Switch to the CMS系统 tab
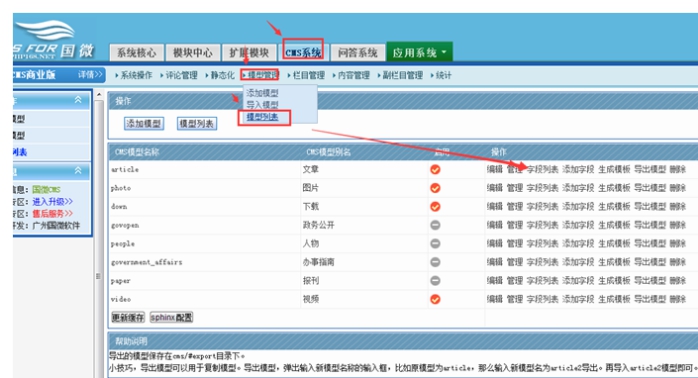This screenshot has width=698, height=378. (x=303, y=53)
